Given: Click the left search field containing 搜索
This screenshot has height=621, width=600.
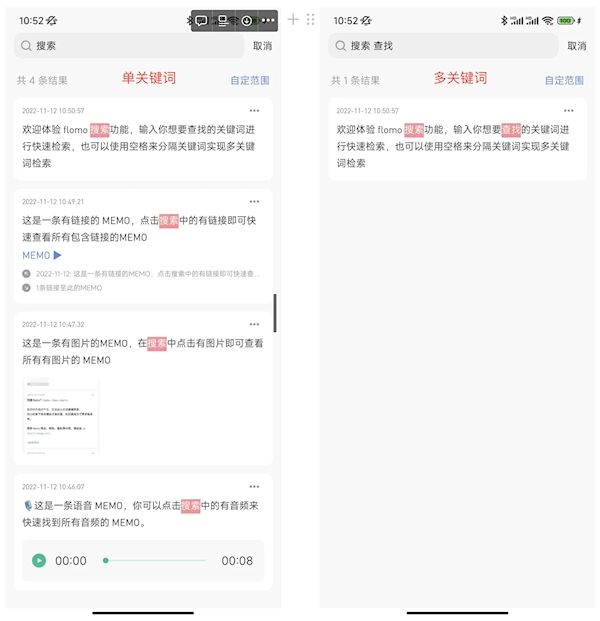Looking at the screenshot, I should pos(129,46).
